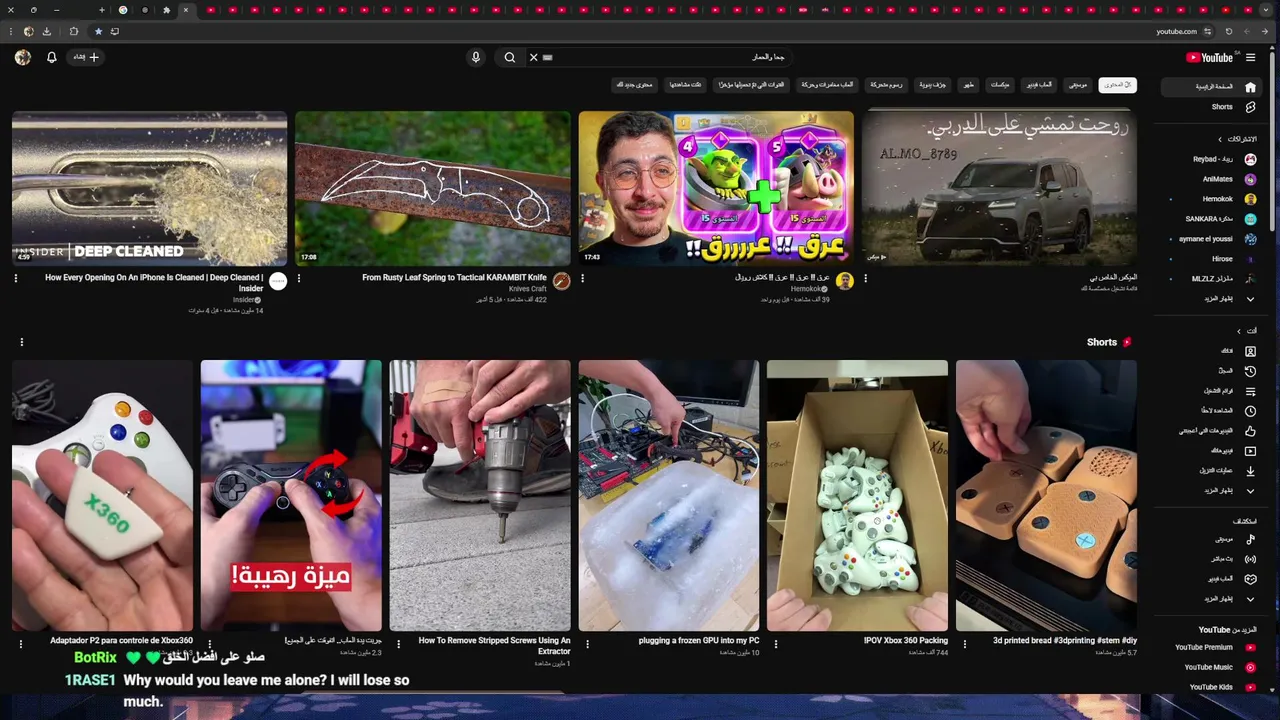Viewport: 1280px width, 720px height.
Task: Open the account avatar menu
Action: point(23,57)
